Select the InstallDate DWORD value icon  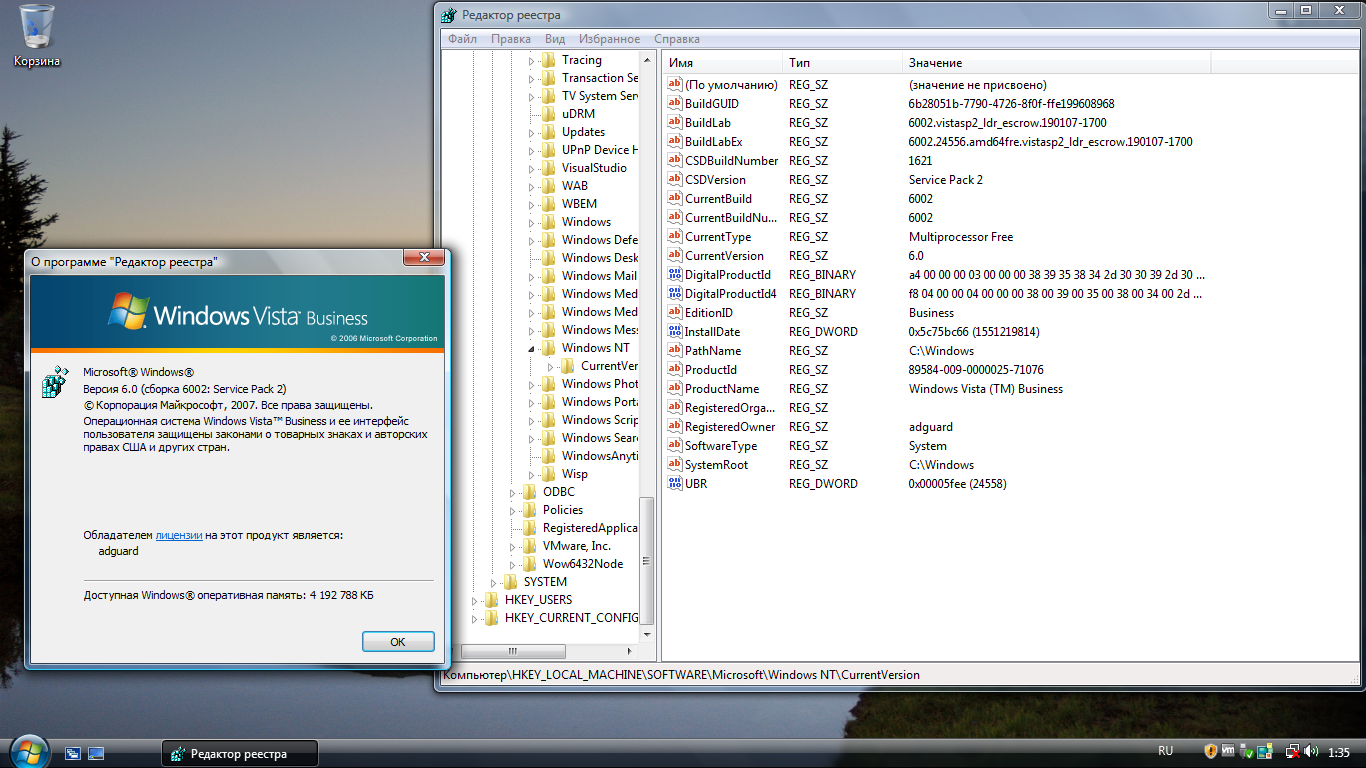pyautogui.click(x=675, y=332)
